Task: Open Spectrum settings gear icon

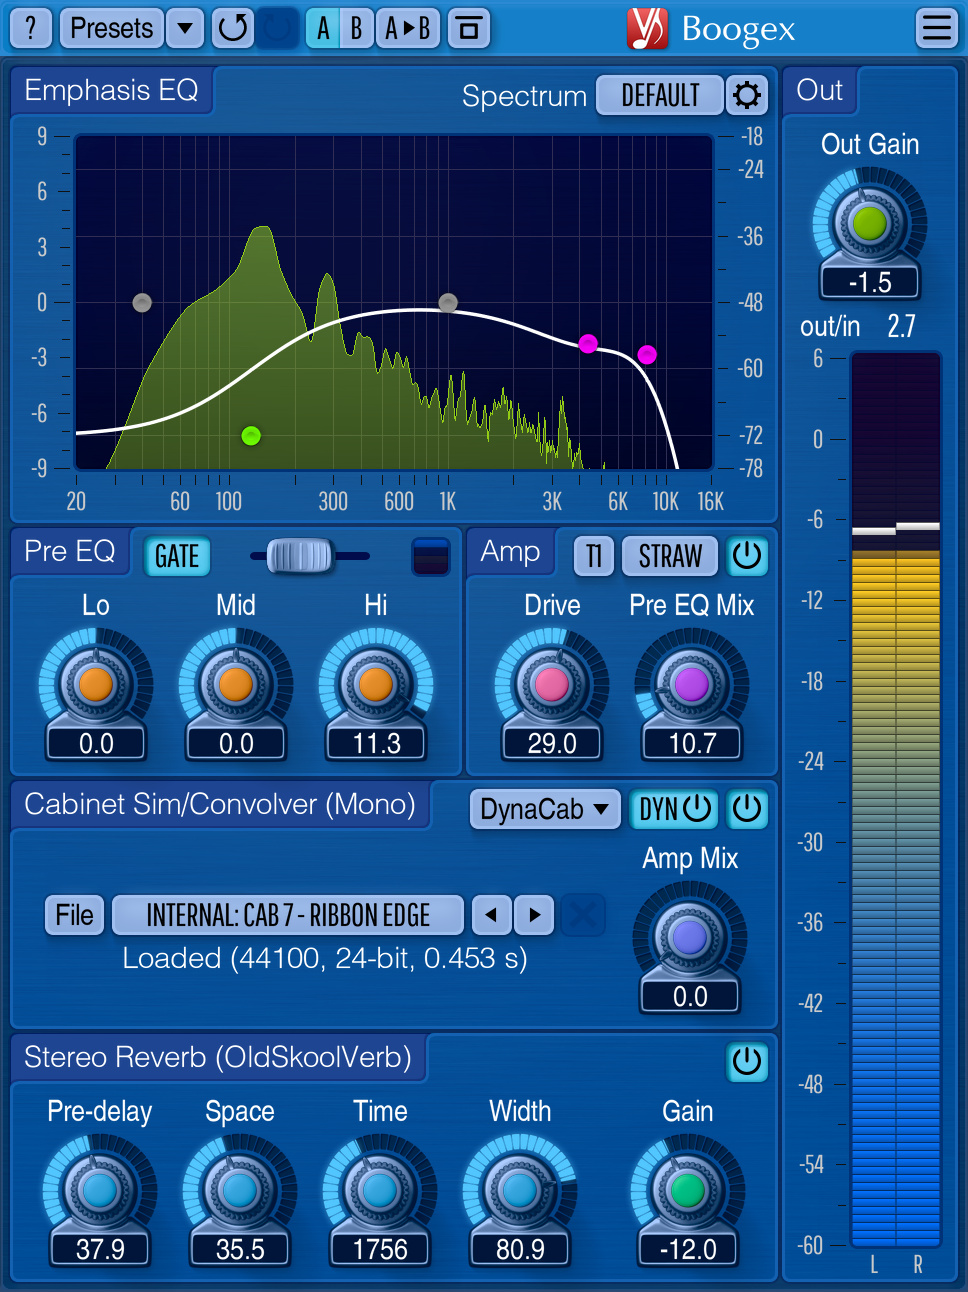Action: [747, 95]
